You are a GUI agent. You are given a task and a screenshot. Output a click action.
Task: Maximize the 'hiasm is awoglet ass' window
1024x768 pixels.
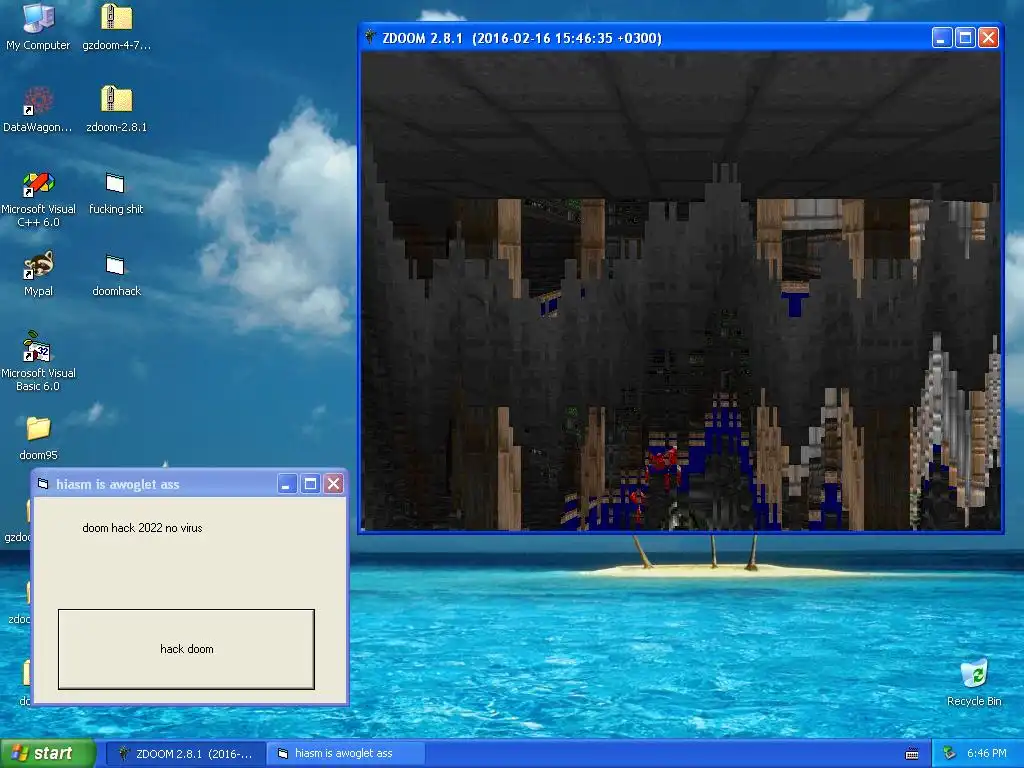pyautogui.click(x=310, y=484)
